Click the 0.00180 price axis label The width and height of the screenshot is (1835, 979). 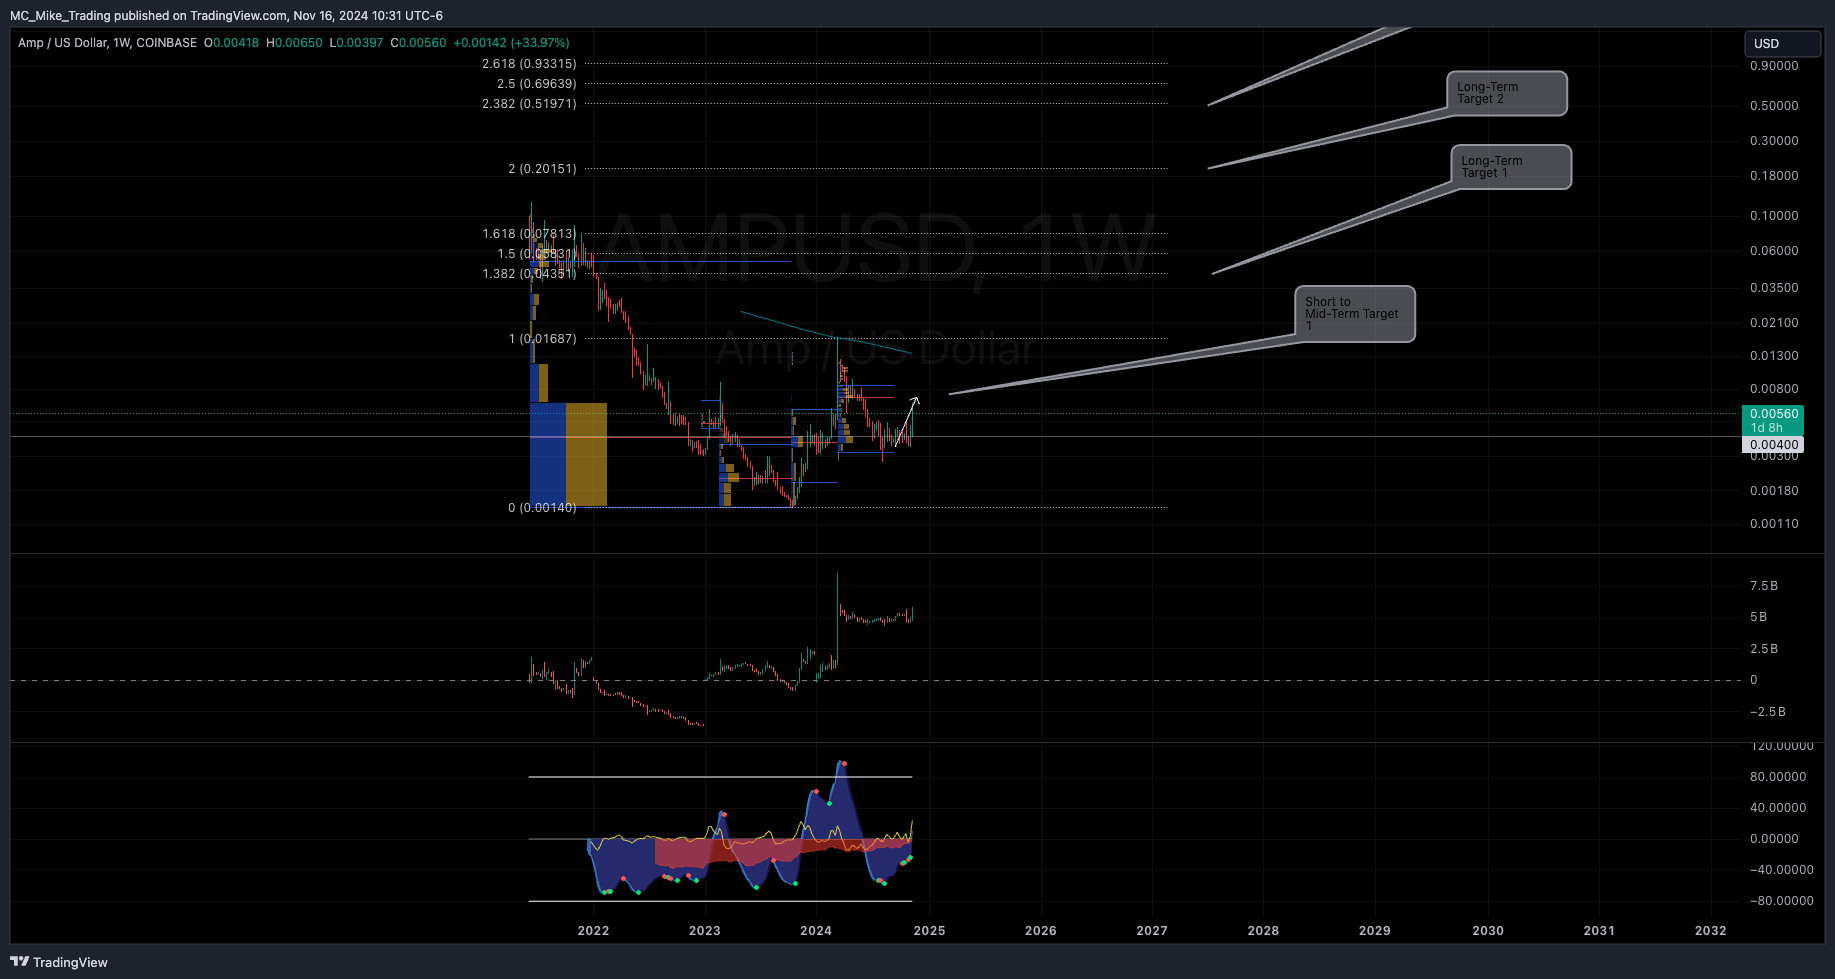[1774, 491]
